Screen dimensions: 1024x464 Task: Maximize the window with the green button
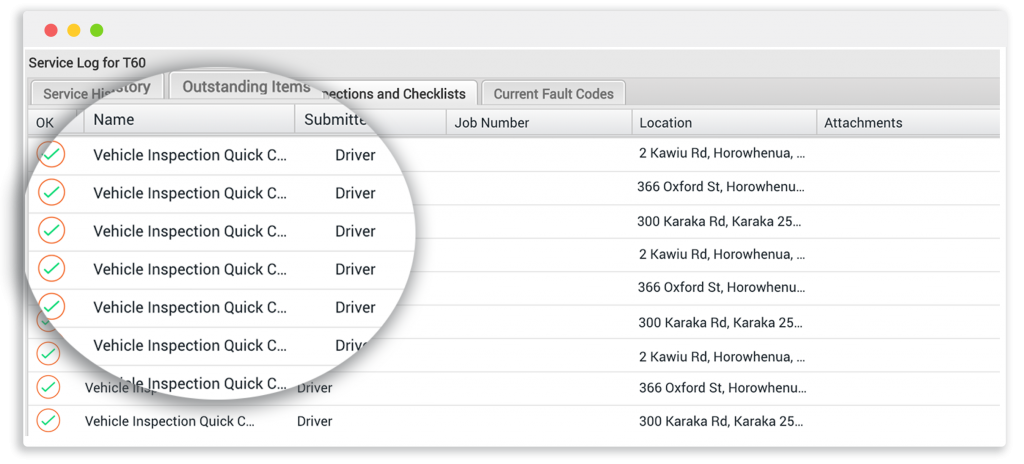point(97,30)
